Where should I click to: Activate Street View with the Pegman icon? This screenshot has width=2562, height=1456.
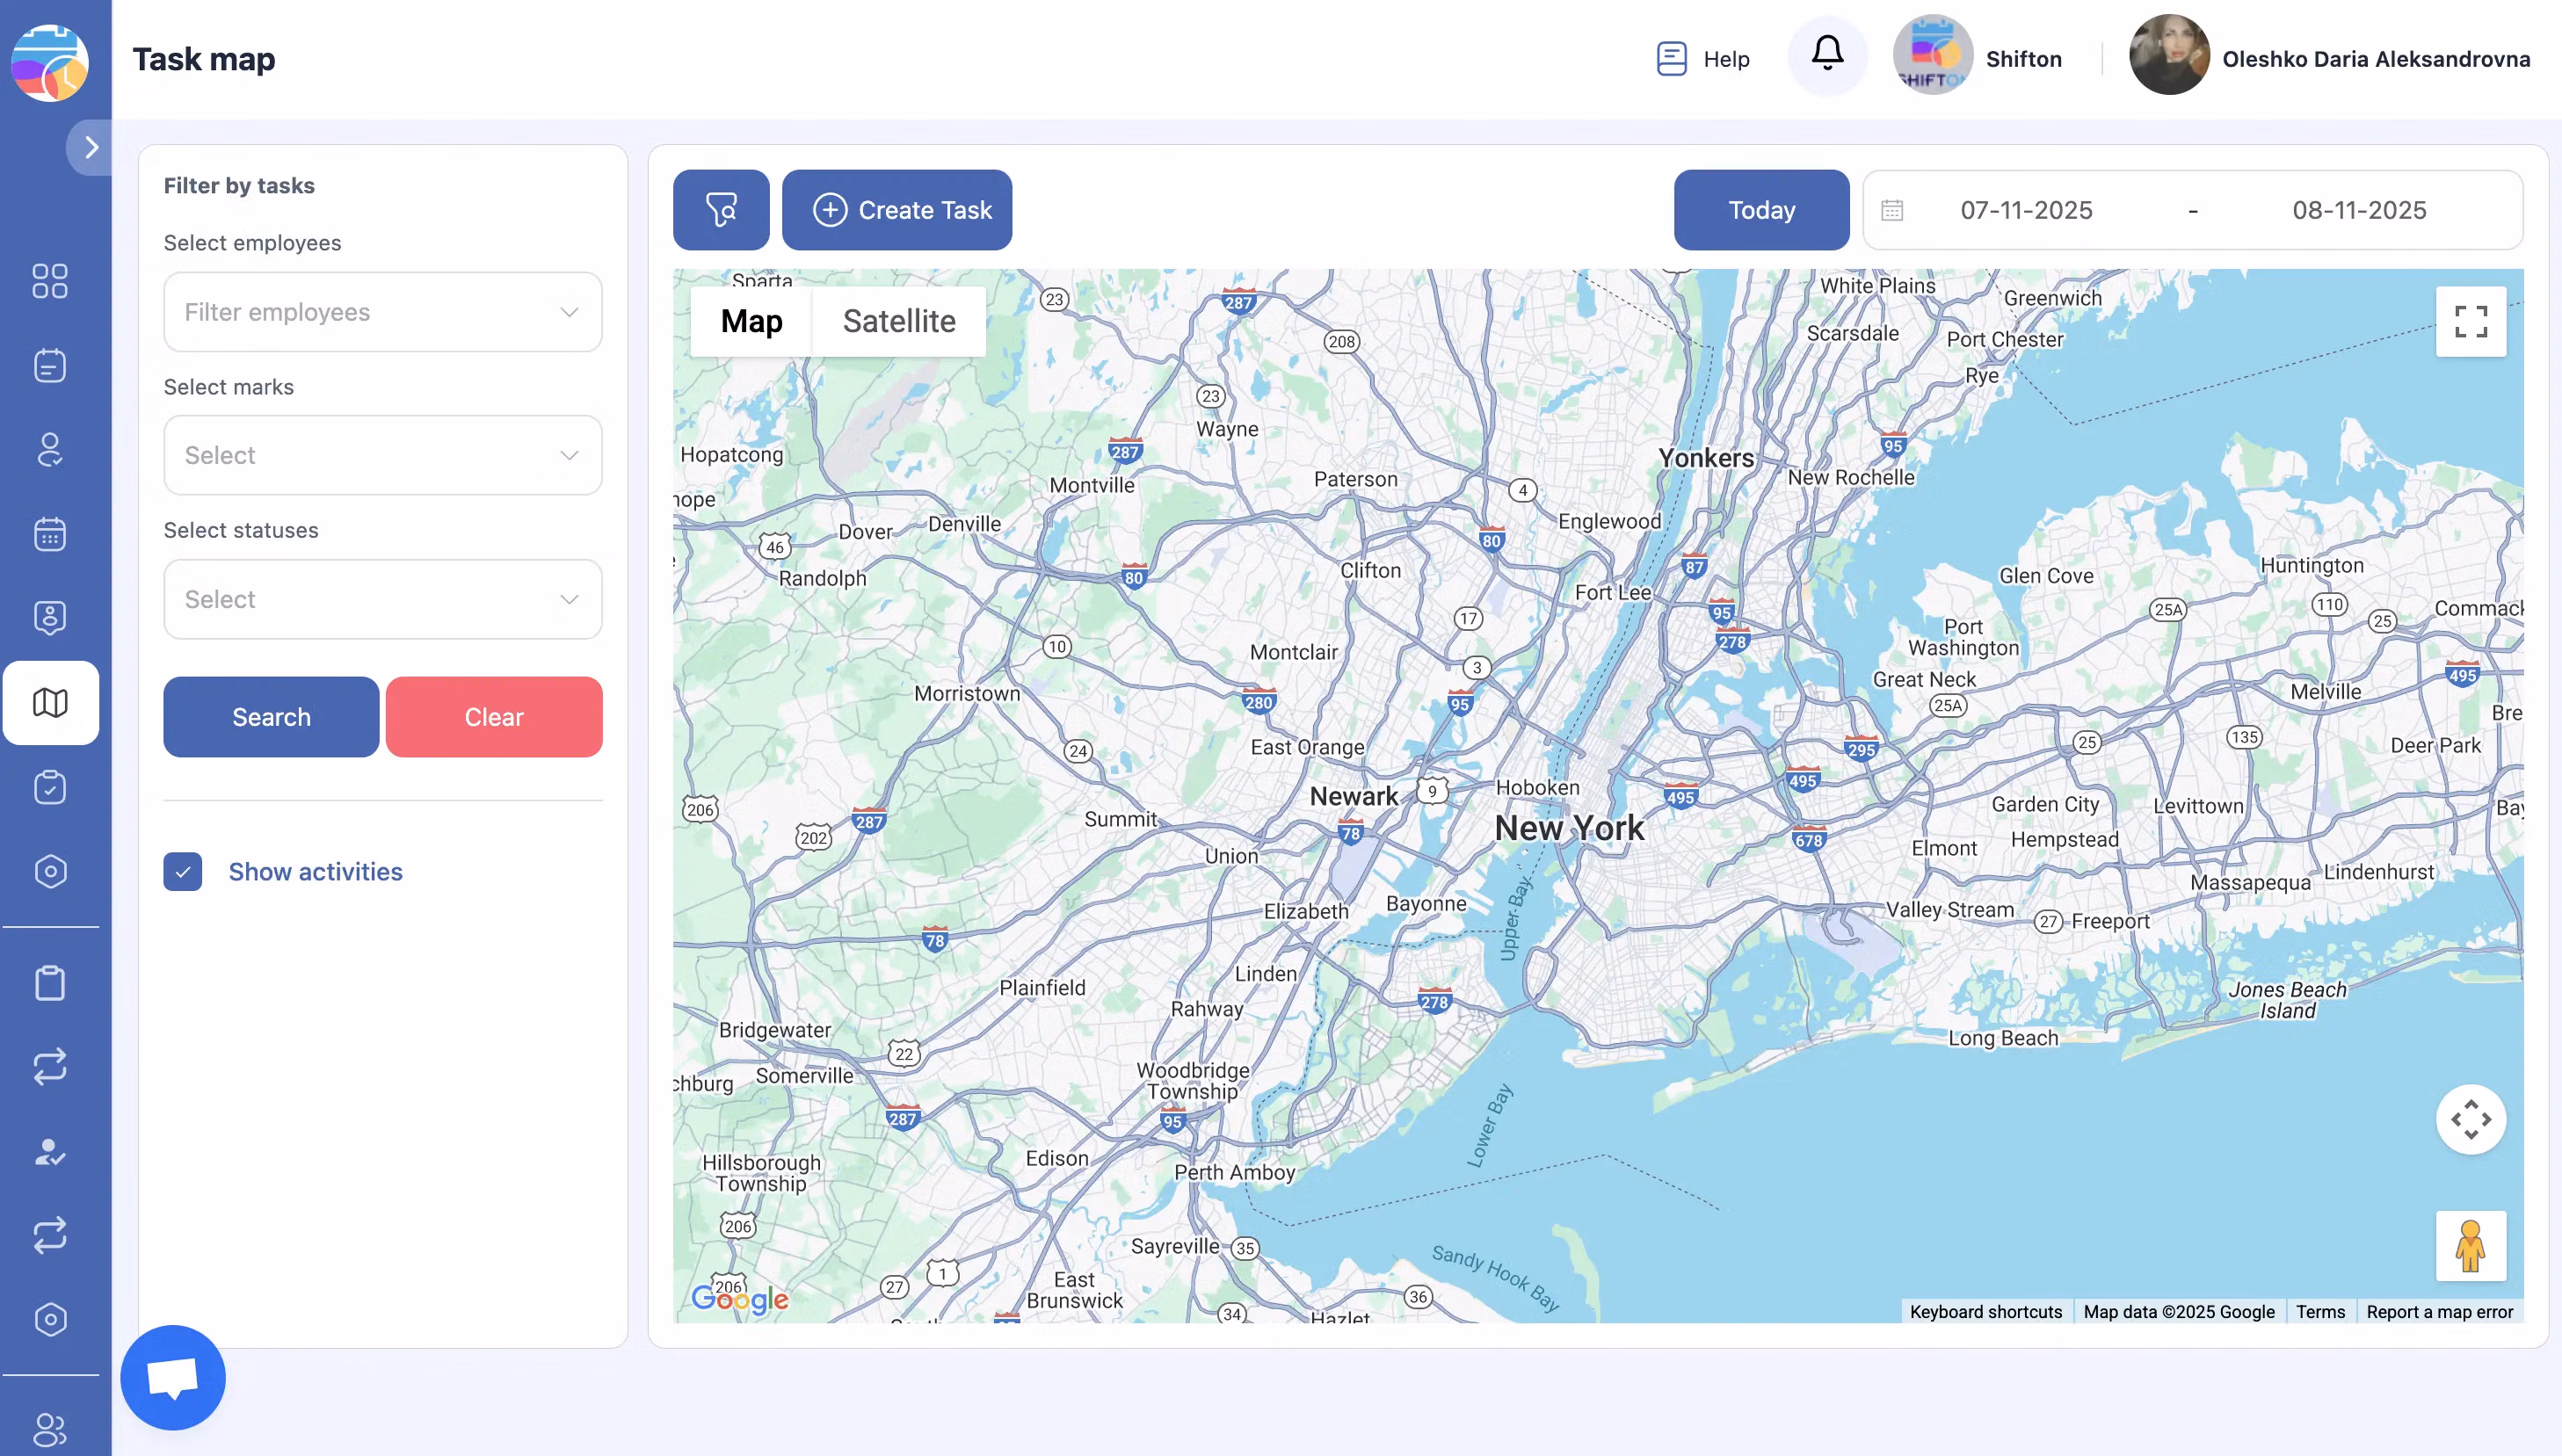pyautogui.click(x=2471, y=1246)
